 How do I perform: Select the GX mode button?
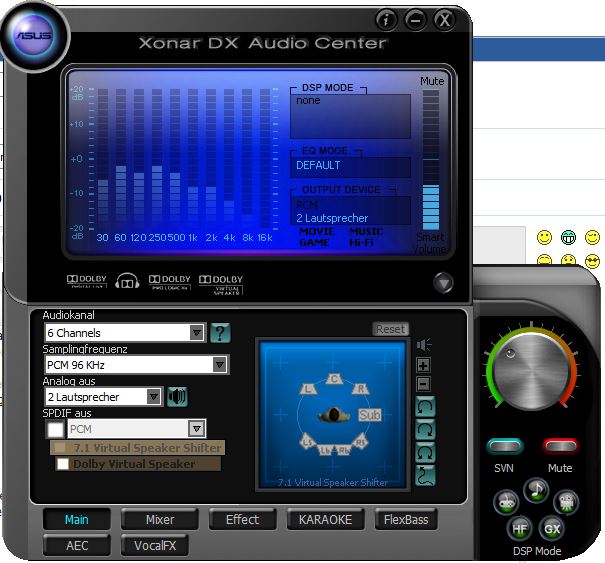coord(552,529)
